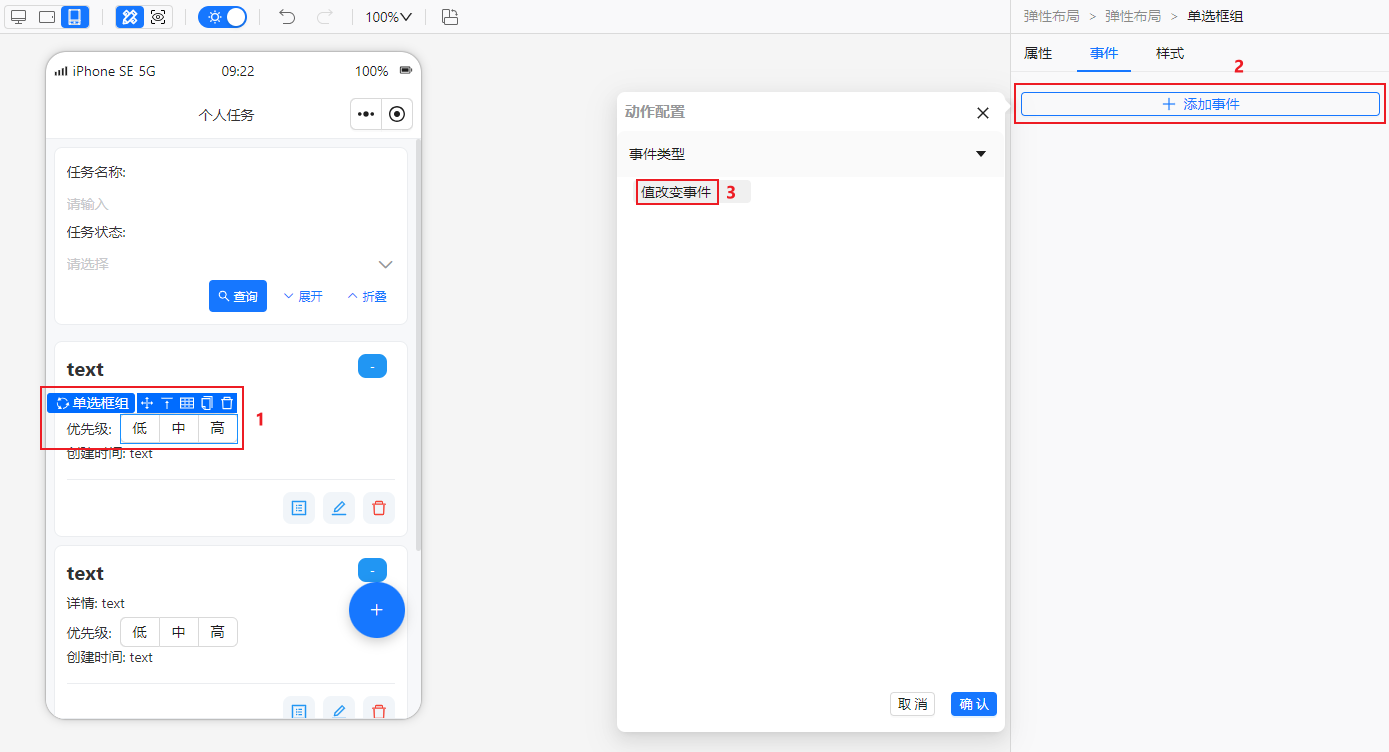Click the move handle of 单选框组
The height and width of the screenshot is (752, 1389).
(x=147, y=403)
